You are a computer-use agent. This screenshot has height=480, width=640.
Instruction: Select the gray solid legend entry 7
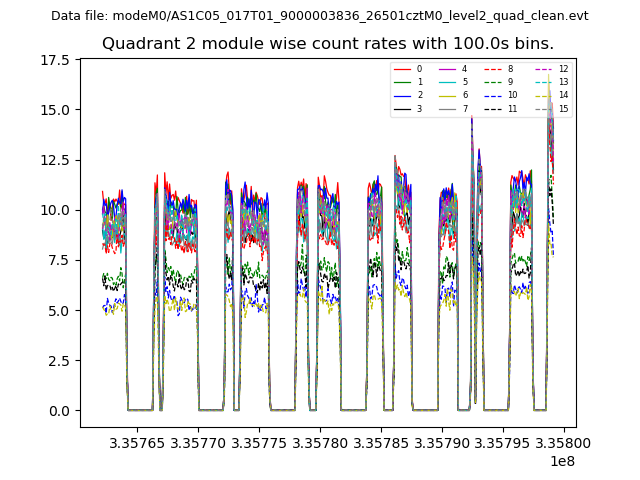449,108
